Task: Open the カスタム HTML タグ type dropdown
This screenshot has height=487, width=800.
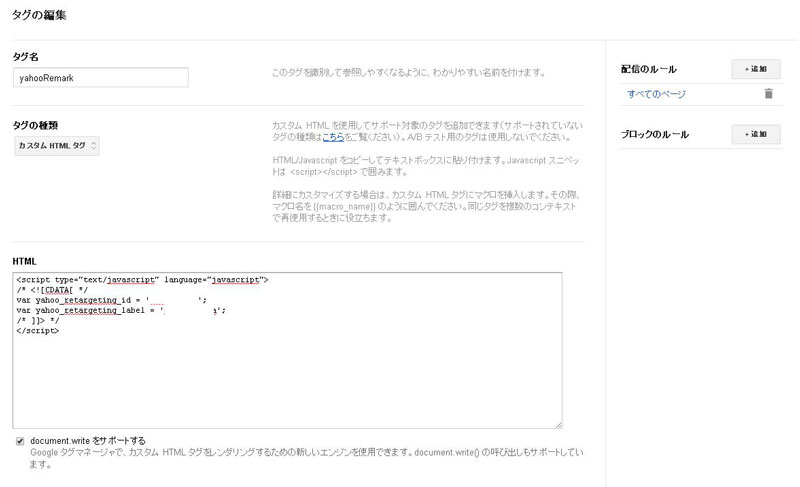Action: pos(57,146)
